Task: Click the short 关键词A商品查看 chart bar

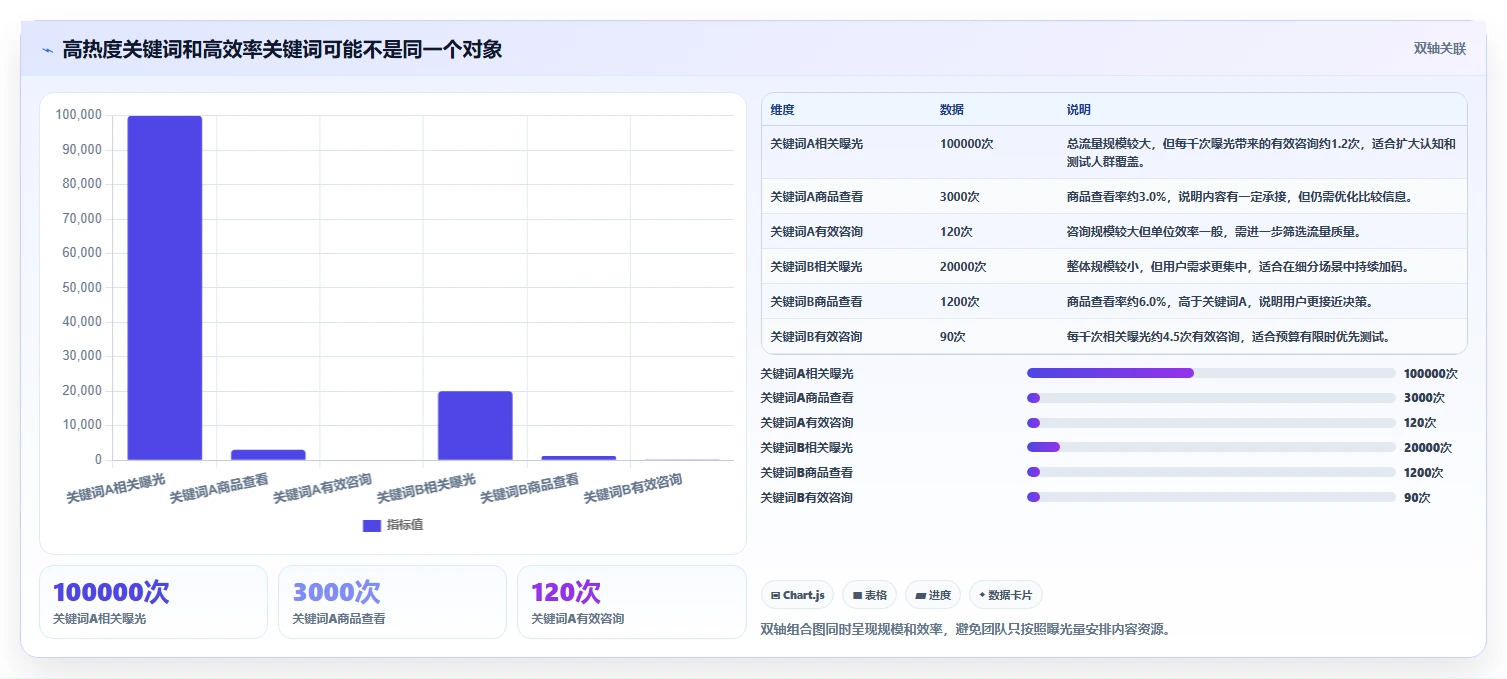Action: (268, 455)
